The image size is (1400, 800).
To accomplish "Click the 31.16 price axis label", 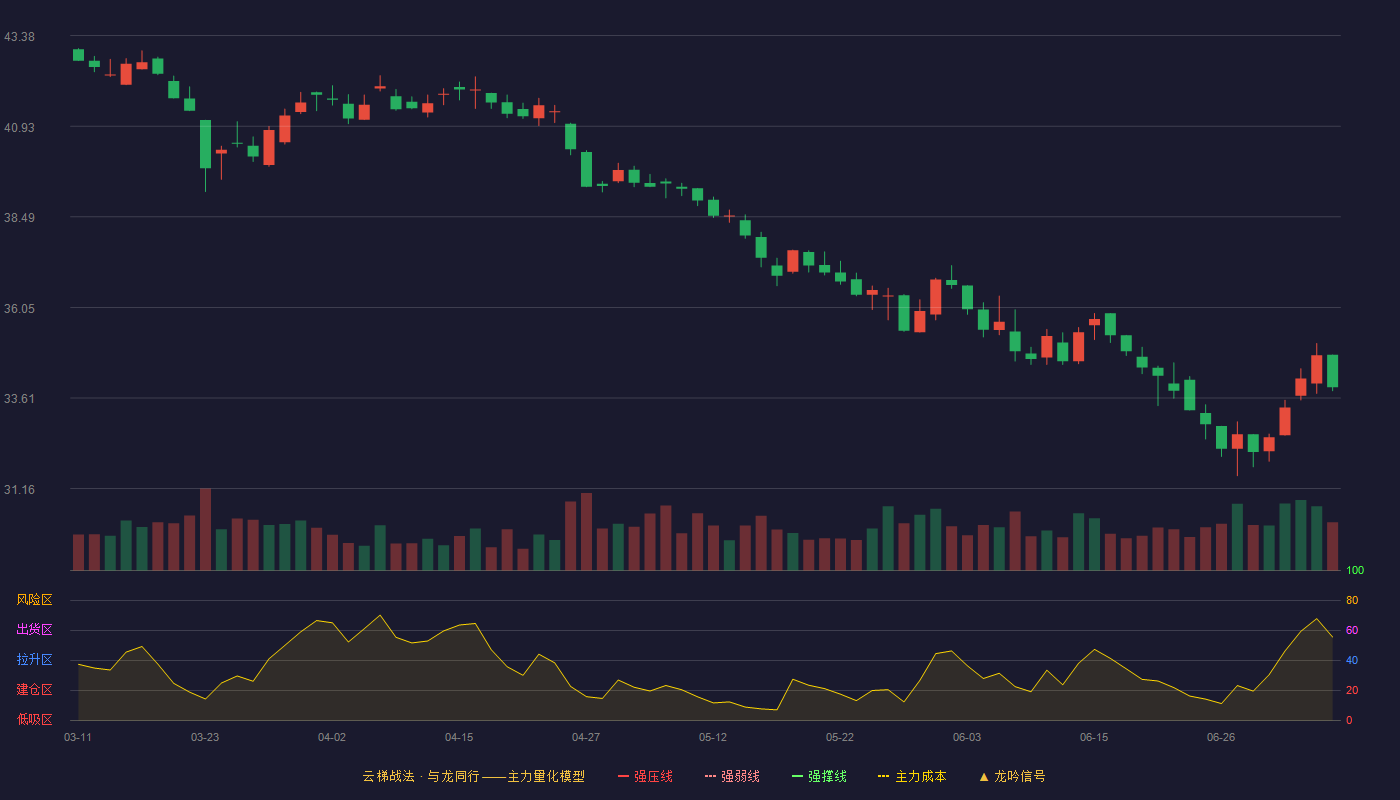I will (19, 489).
